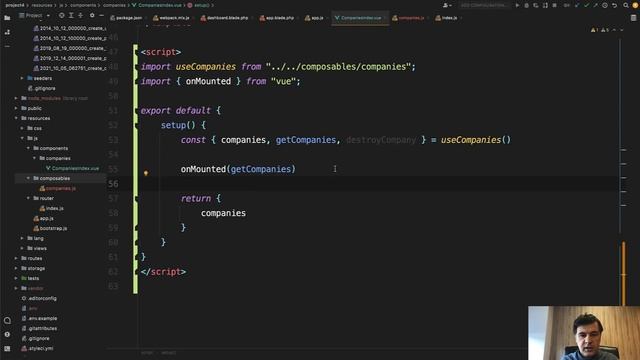Click the orange avatar icon at top right

[636, 5]
